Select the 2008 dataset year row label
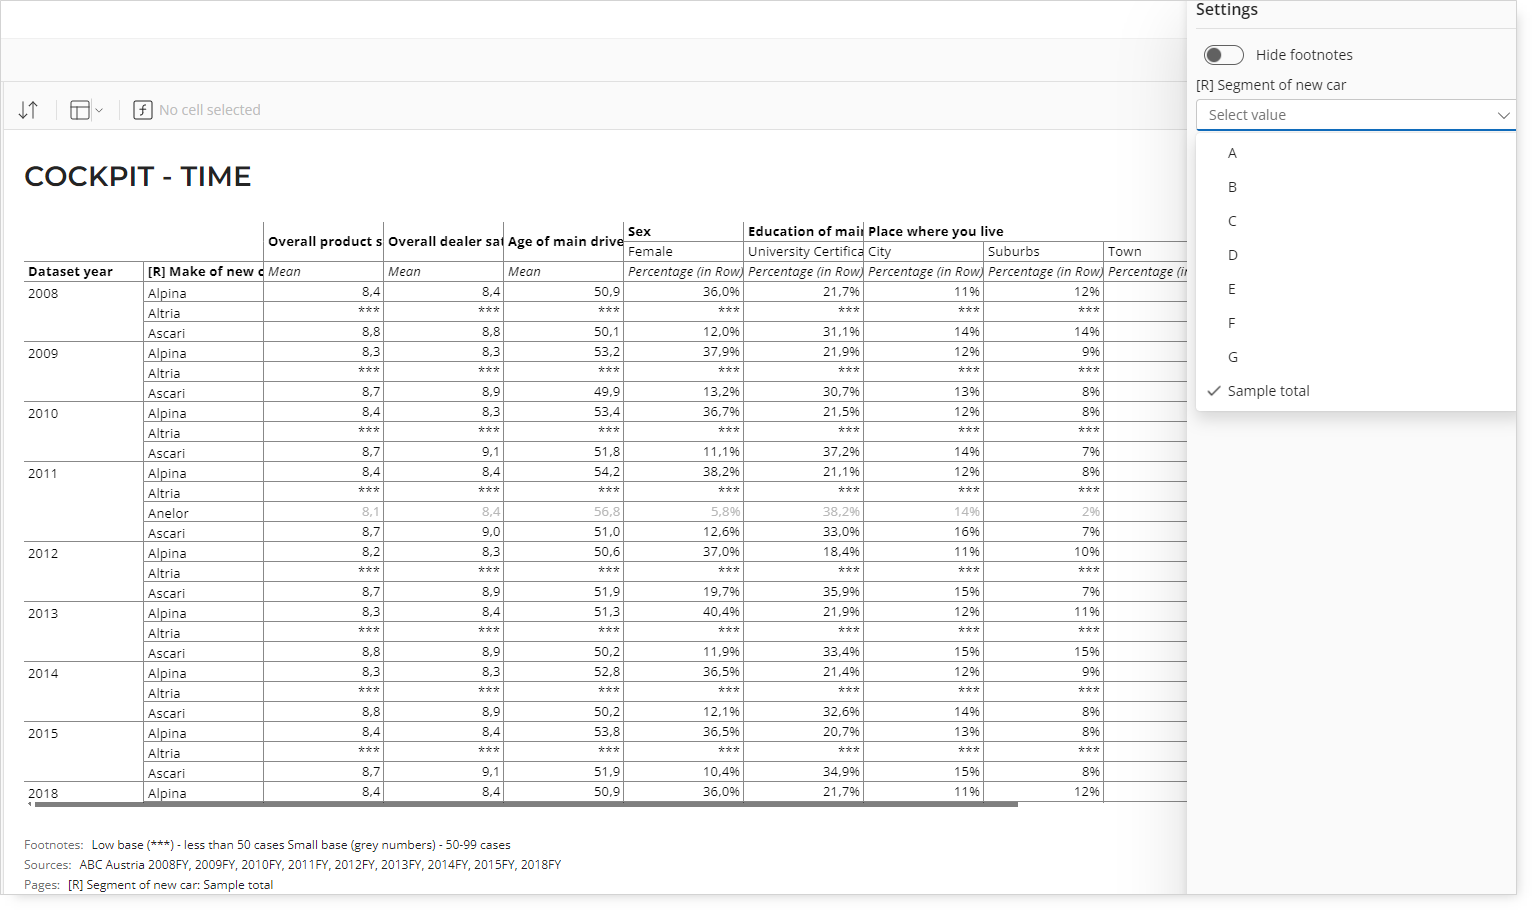The image size is (1532, 910). coord(43,294)
